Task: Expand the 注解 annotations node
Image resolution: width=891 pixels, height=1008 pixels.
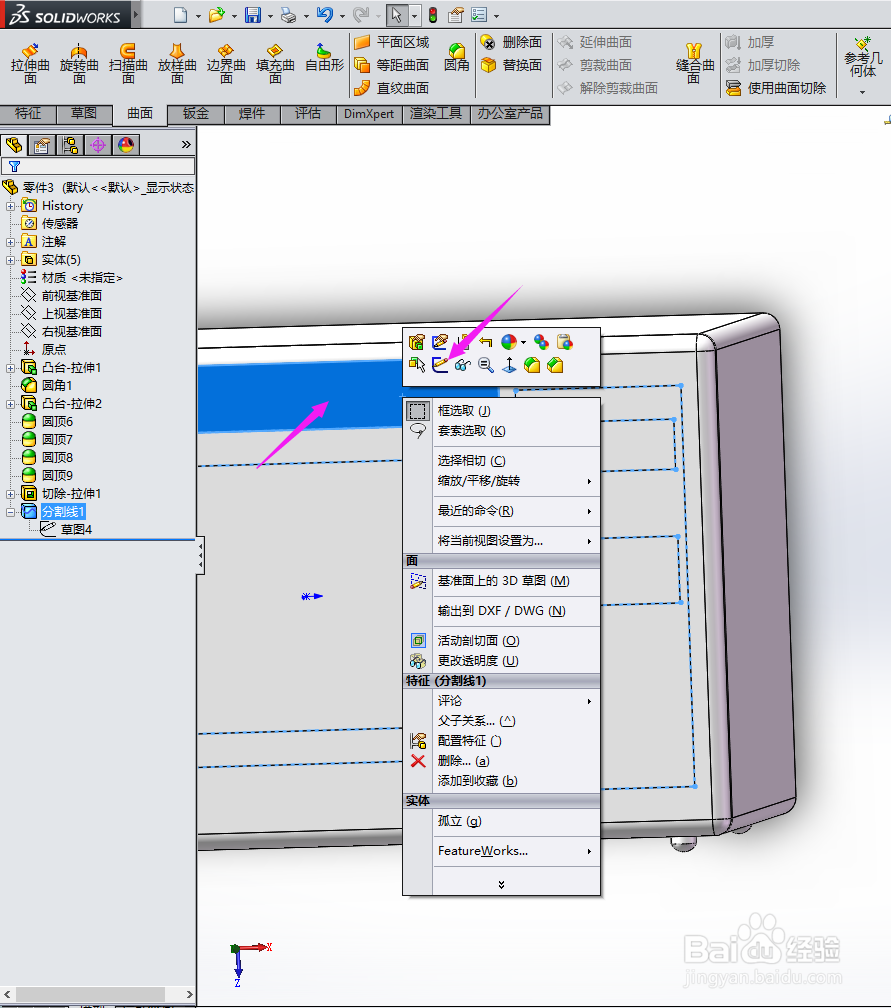Action: pyautogui.click(x=10, y=242)
